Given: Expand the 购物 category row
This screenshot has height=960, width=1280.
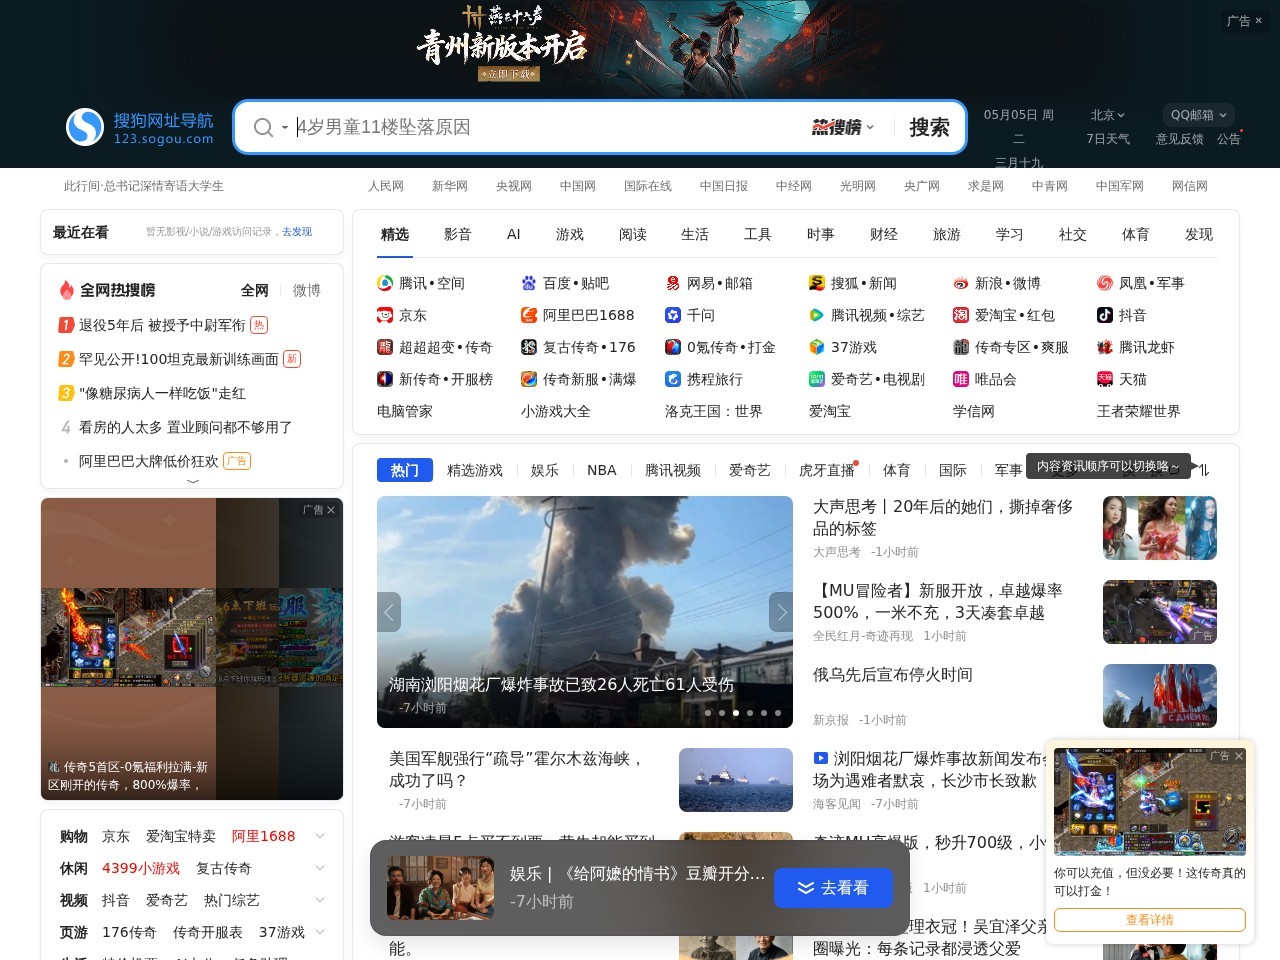Looking at the screenshot, I should 320,836.
